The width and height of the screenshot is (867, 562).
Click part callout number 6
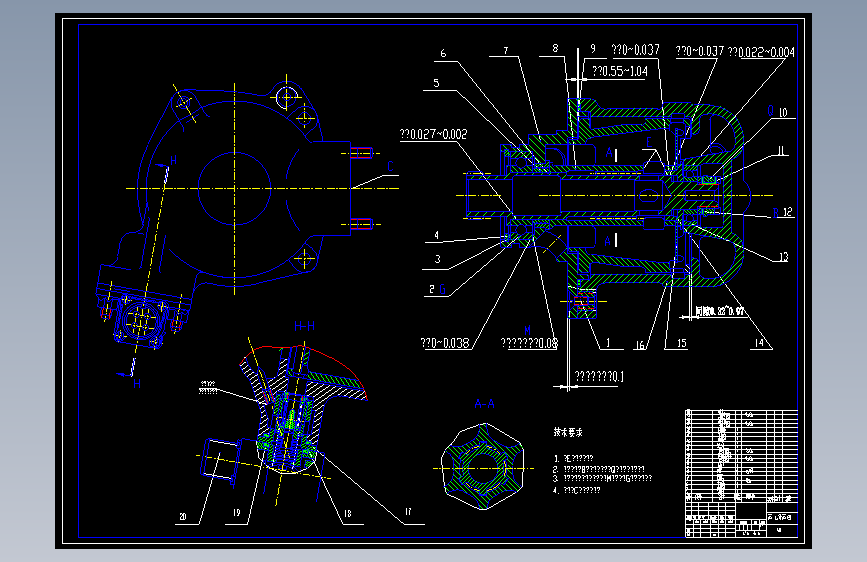click(443, 54)
